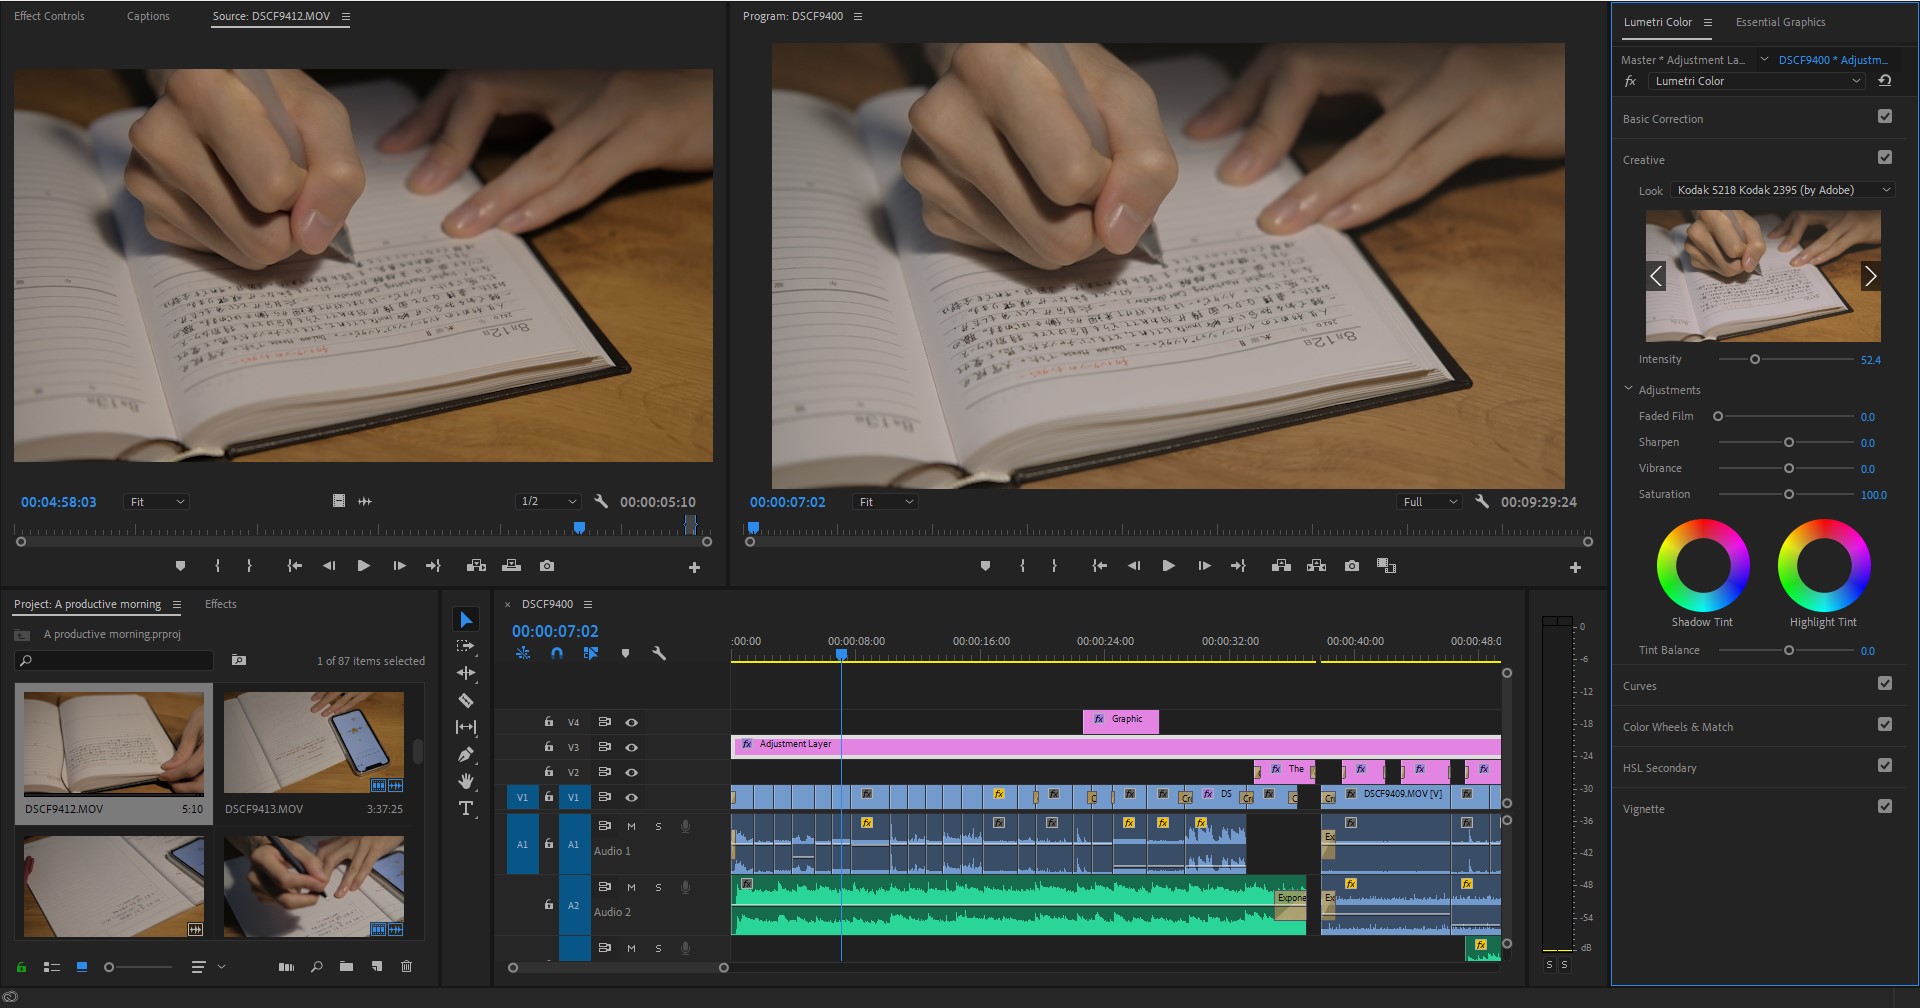Open the Look preset dropdown

click(x=1783, y=190)
